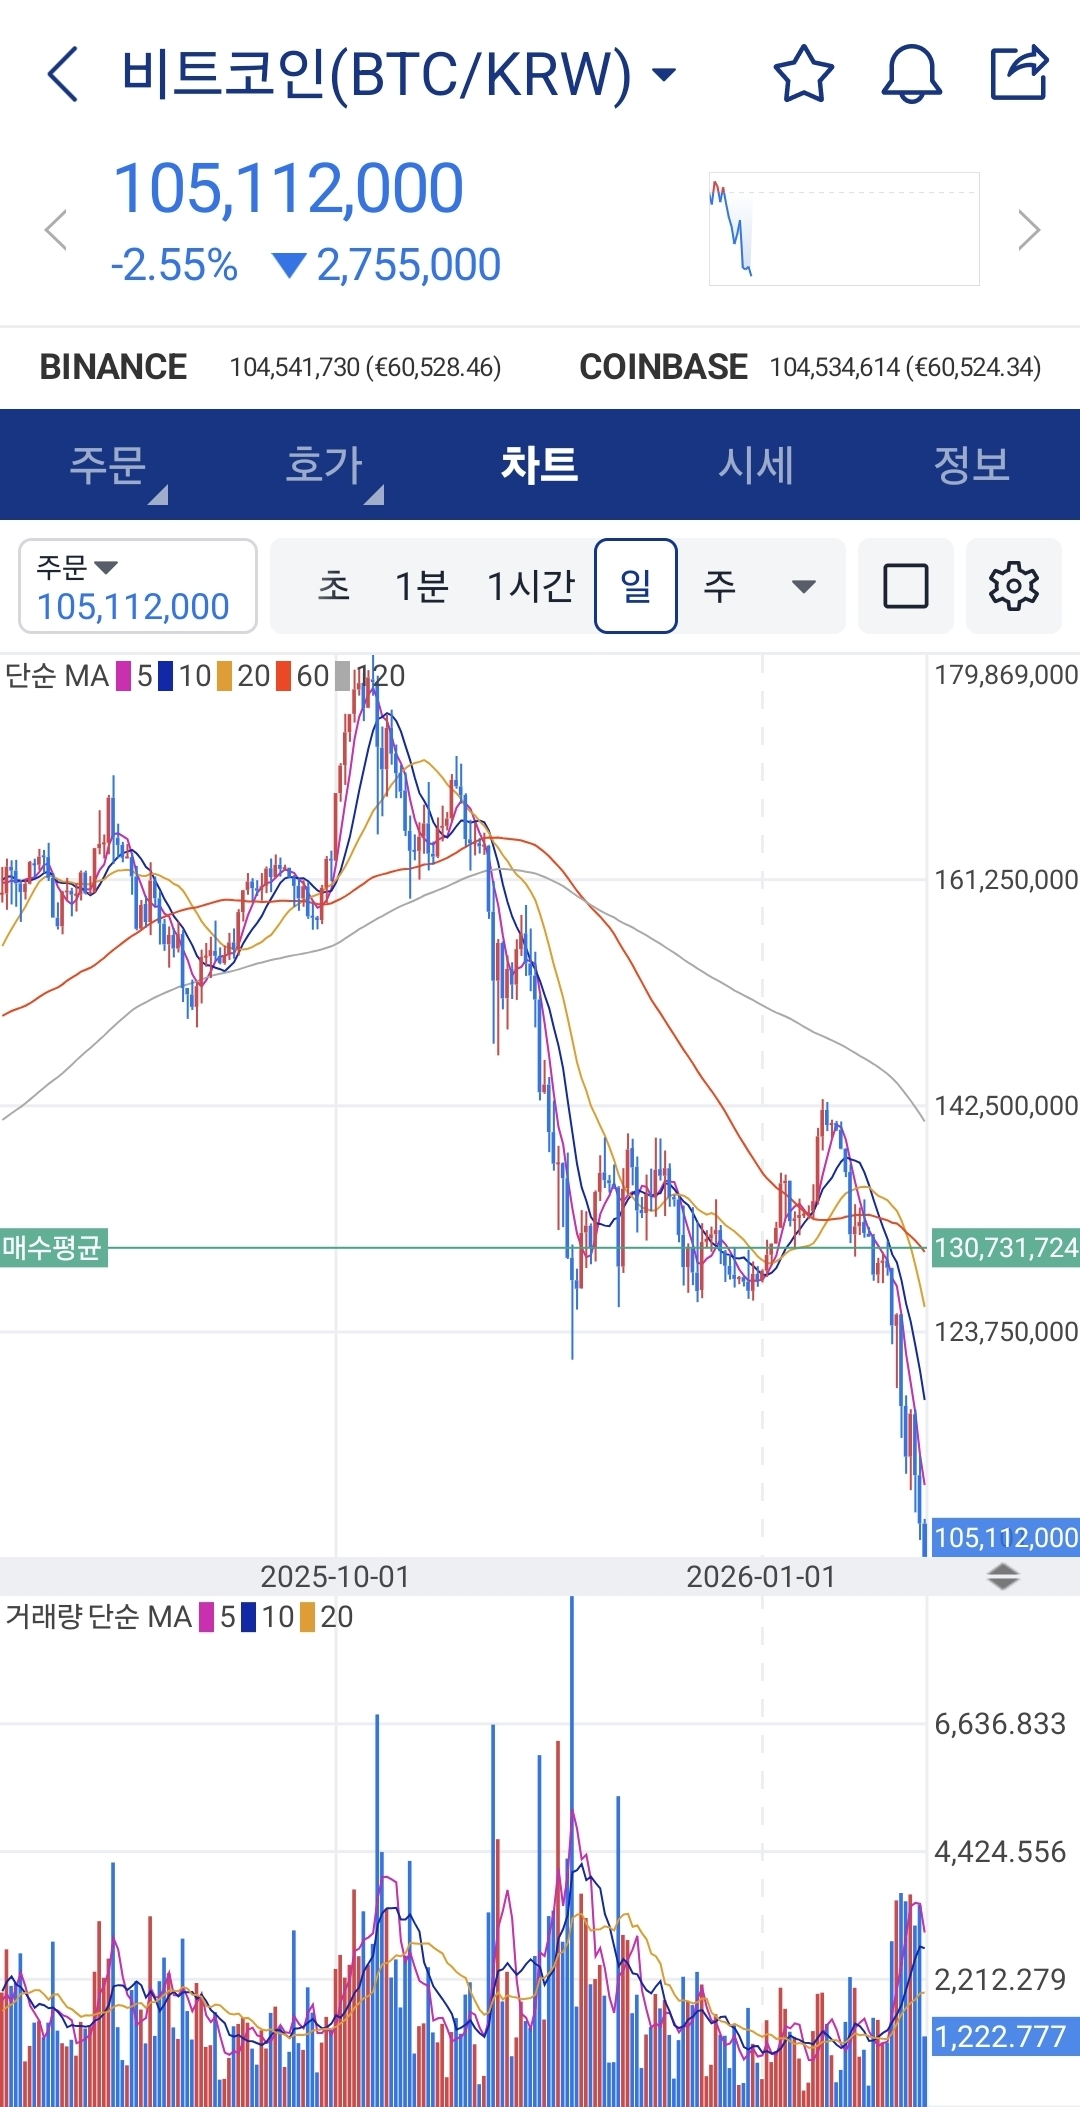Expand more time interval options arrow
1080x2107 pixels.
803,586
